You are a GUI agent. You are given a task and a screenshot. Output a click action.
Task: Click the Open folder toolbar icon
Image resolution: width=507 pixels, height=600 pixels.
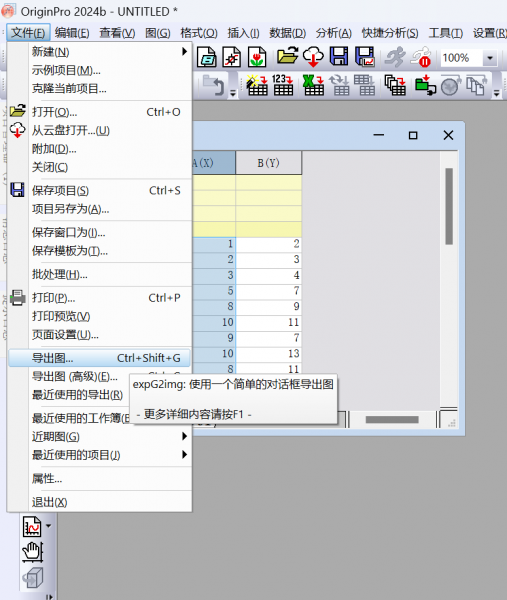(287, 56)
